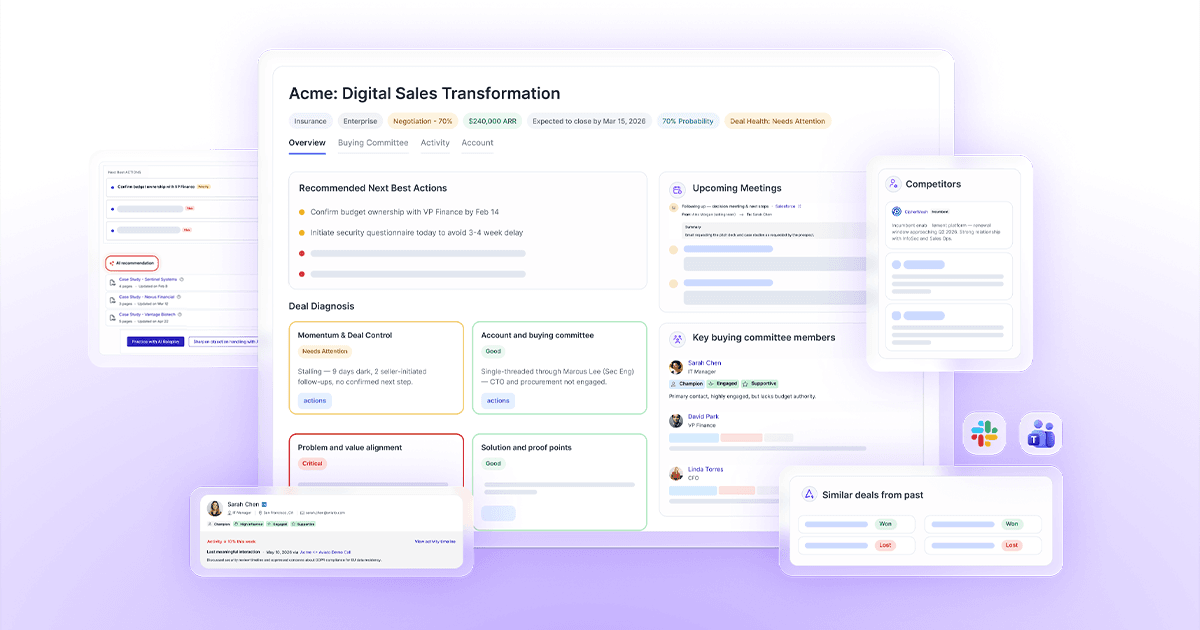Click the first upcoming meeting sender avatar
Image resolution: width=1200 pixels, height=630 pixels.
[674, 207]
